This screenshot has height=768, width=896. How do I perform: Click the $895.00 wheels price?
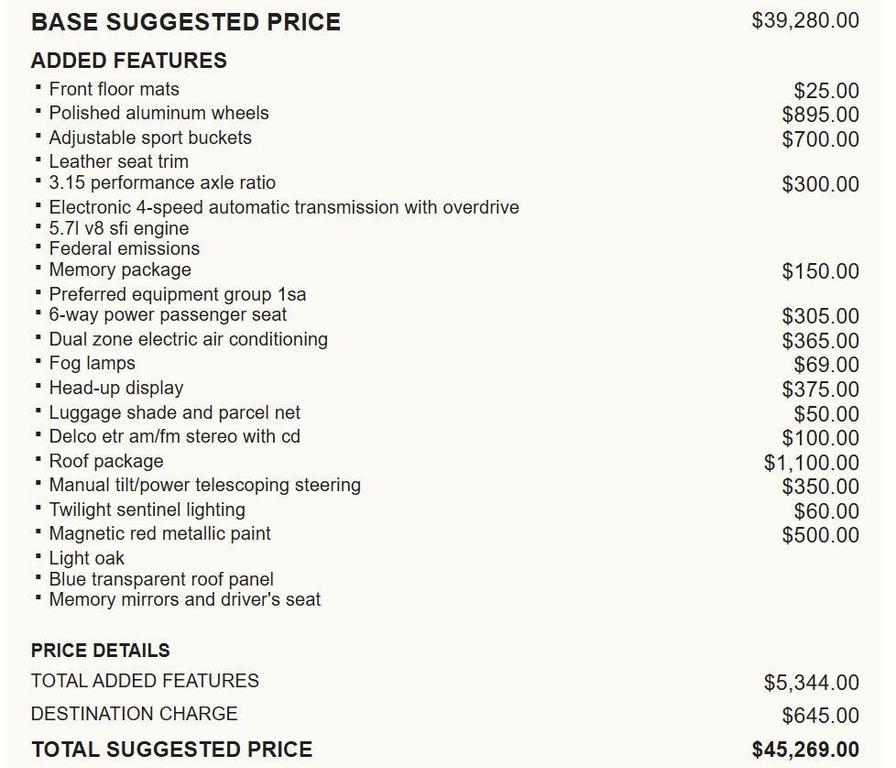[820, 116]
